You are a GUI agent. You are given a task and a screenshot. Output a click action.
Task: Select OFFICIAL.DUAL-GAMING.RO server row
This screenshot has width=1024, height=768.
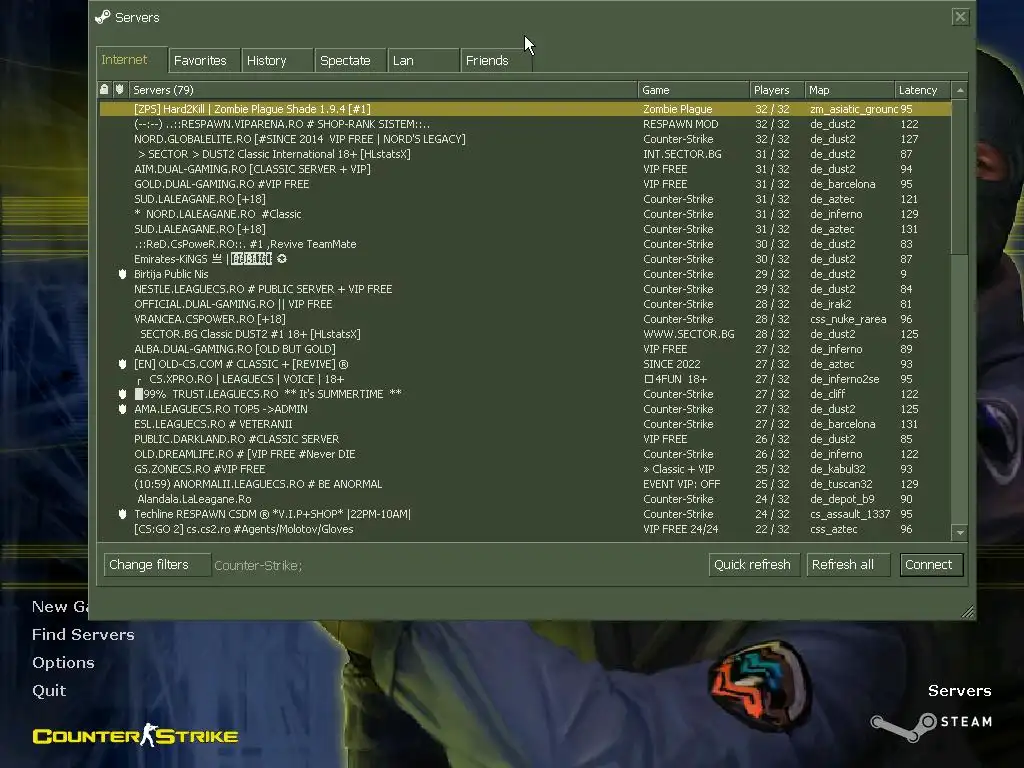[x=525, y=304]
